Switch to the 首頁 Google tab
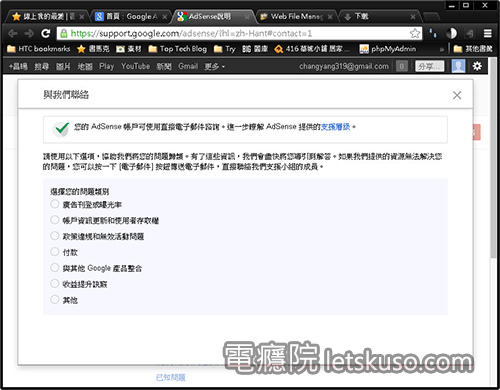Screen dimensions: 500x390 [130, 16]
